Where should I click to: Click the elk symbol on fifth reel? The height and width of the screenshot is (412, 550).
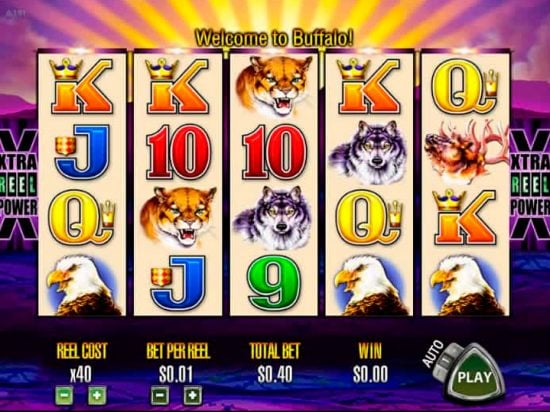click(465, 151)
